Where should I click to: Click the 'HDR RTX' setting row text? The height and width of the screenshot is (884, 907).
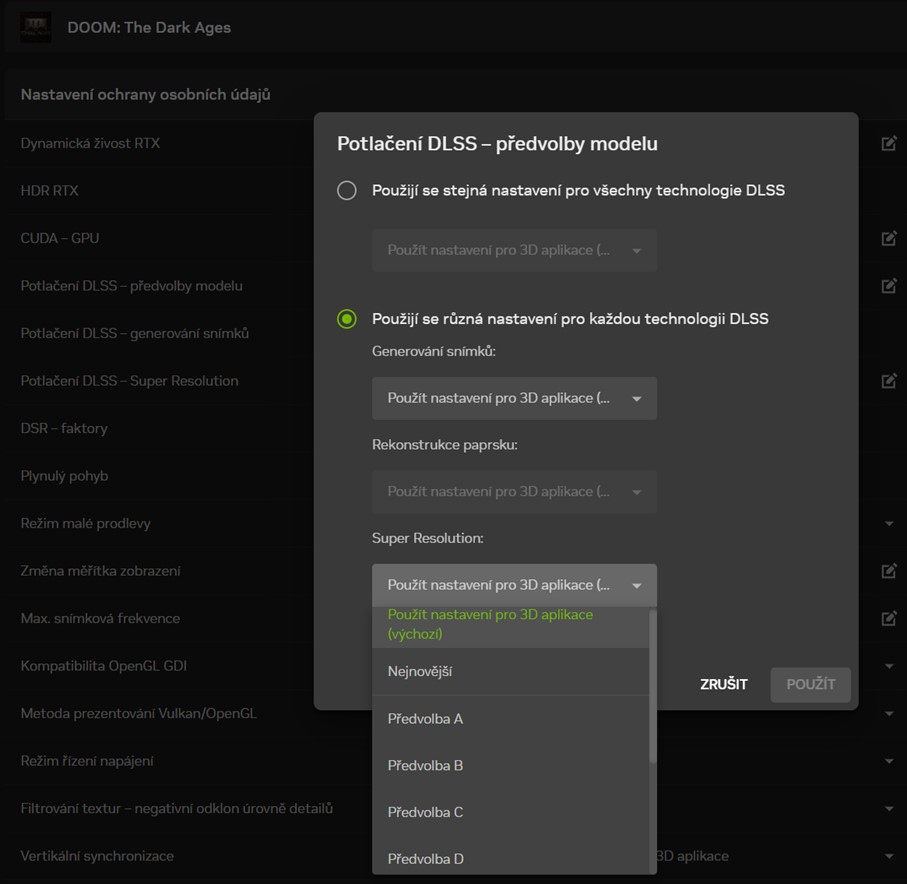[49, 190]
